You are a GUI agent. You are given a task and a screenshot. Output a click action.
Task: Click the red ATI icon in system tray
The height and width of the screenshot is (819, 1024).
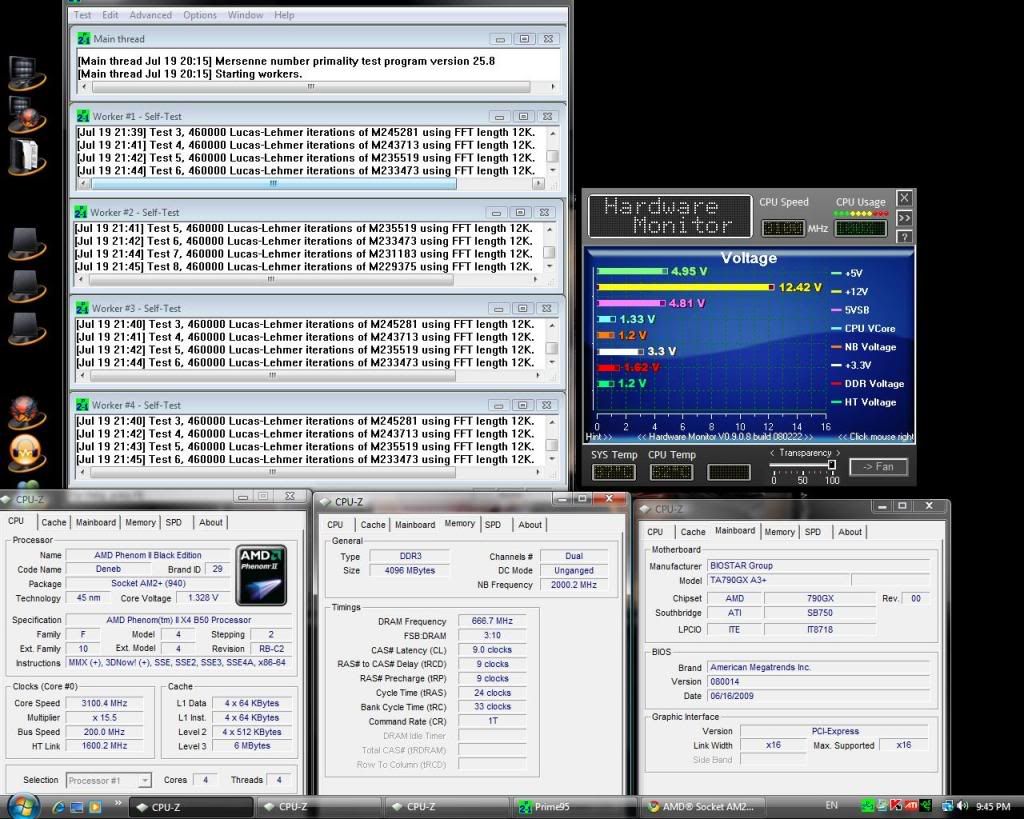pyautogui.click(x=912, y=806)
